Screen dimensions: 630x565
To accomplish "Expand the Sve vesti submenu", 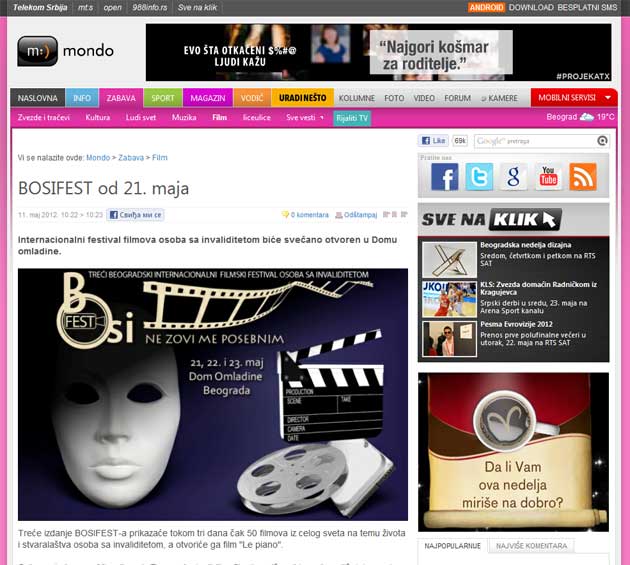I will 304,118.
